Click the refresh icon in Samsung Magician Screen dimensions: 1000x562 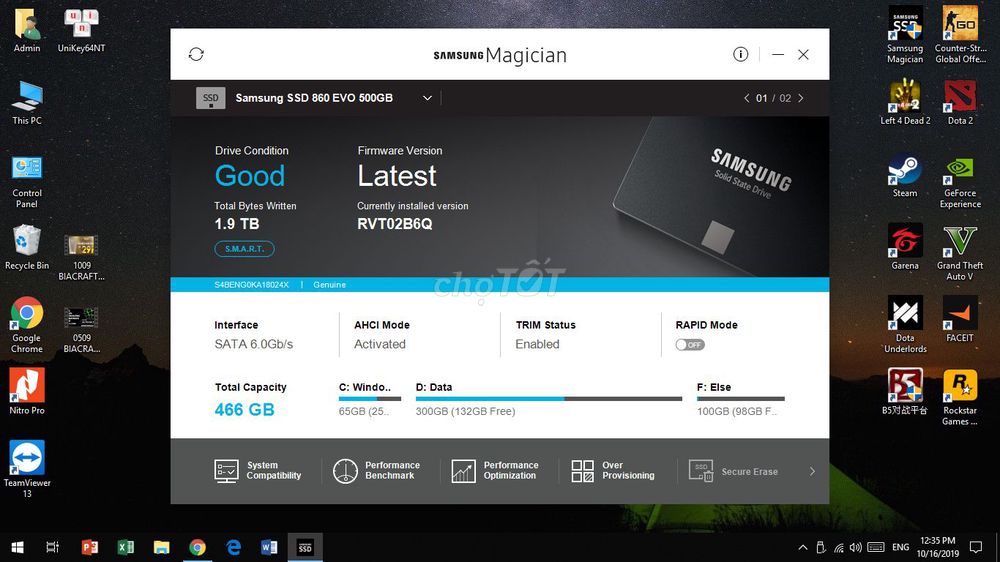[x=196, y=54]
